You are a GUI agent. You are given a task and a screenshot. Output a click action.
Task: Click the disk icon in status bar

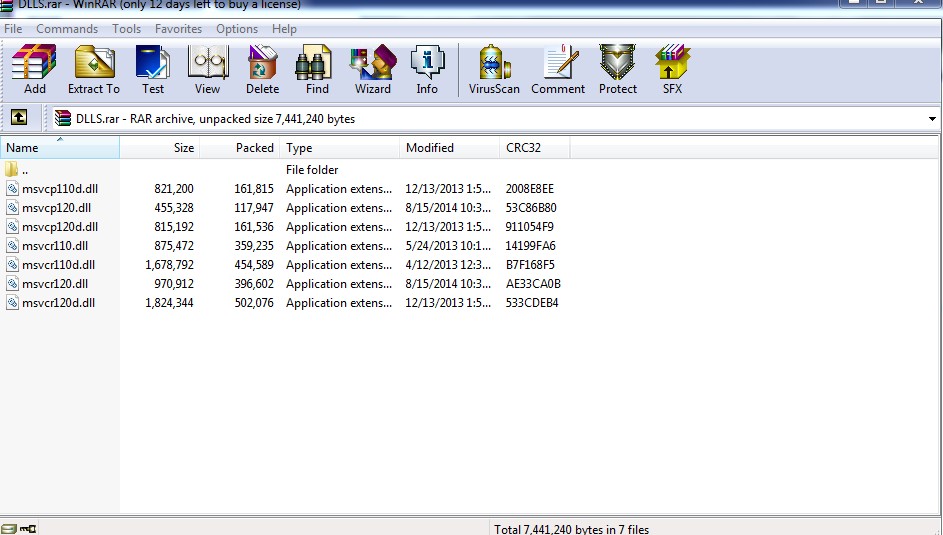tap(8, 529)
